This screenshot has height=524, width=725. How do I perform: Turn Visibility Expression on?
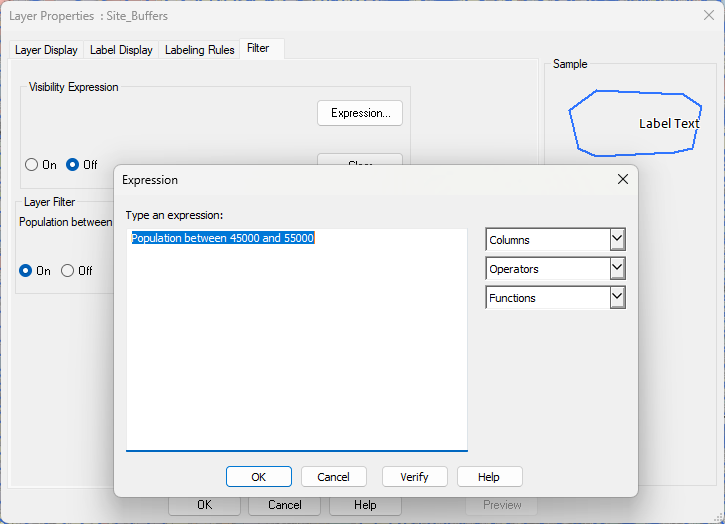32,165
